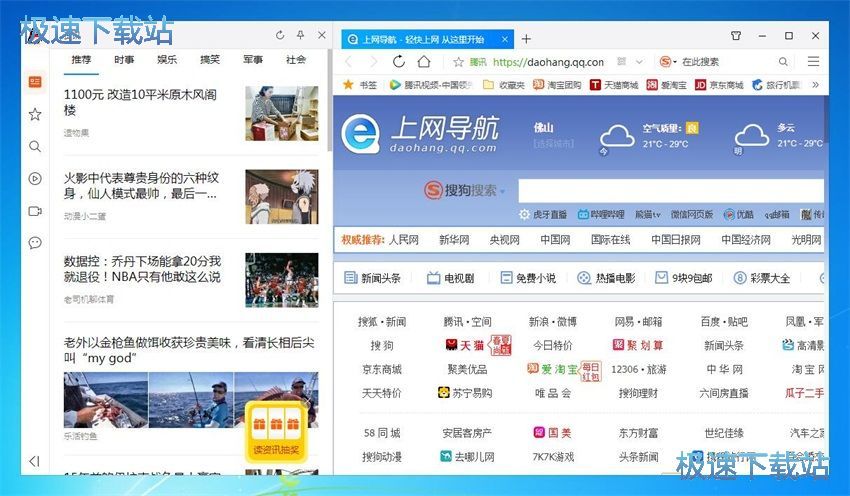Open 收藏夹 folder in bookmarks bar

pyautogui.click(x=504, y=85)
